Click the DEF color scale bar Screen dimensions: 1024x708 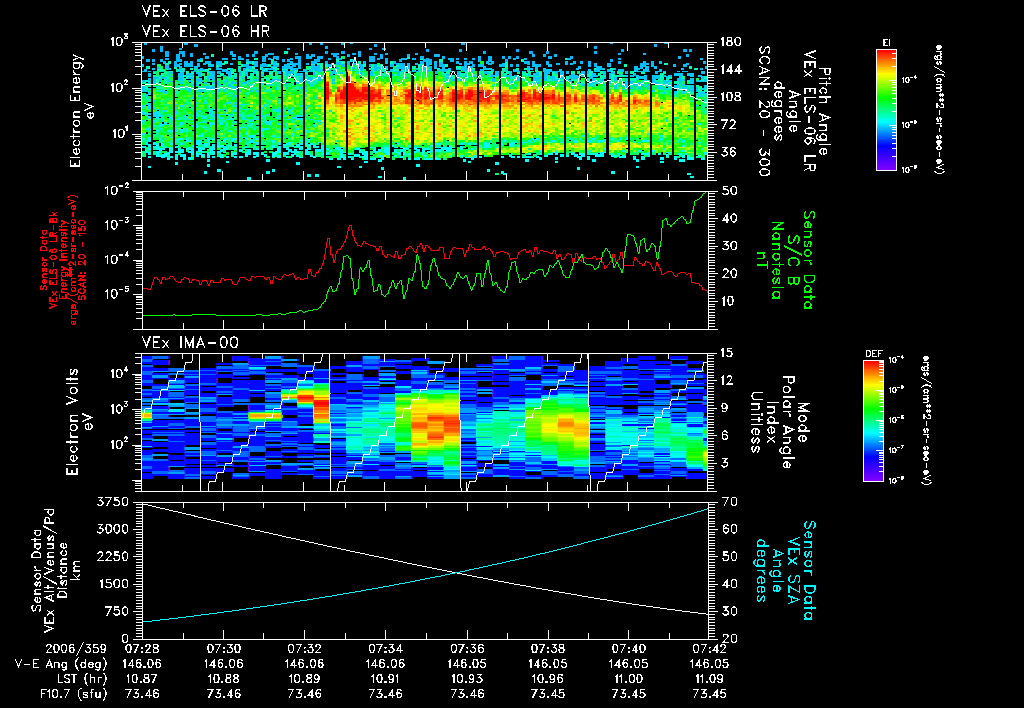coord(874,421)
